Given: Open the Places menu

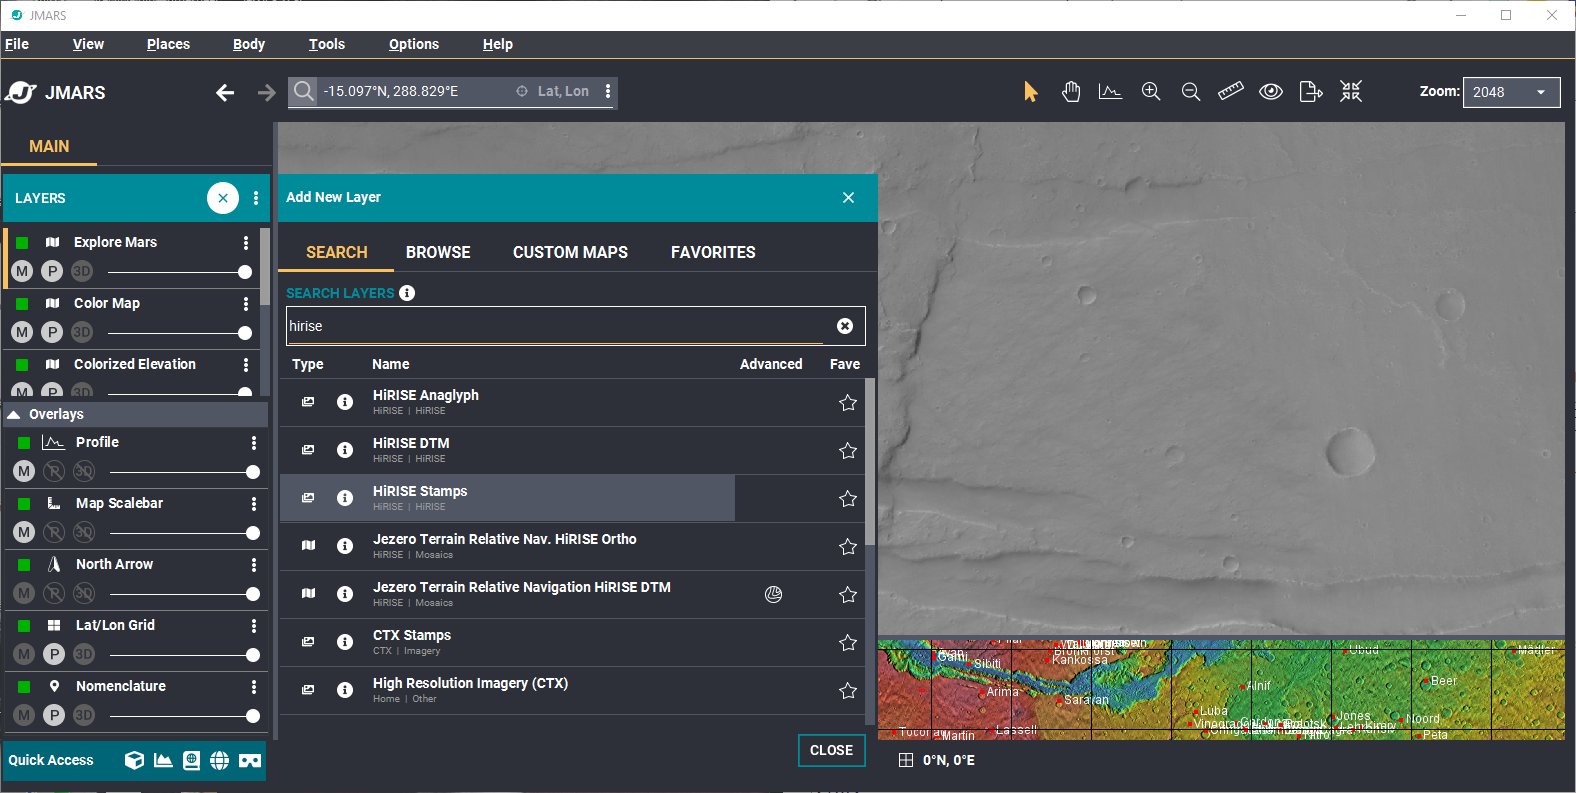Looking at the screenshot, I should [168, 44].
